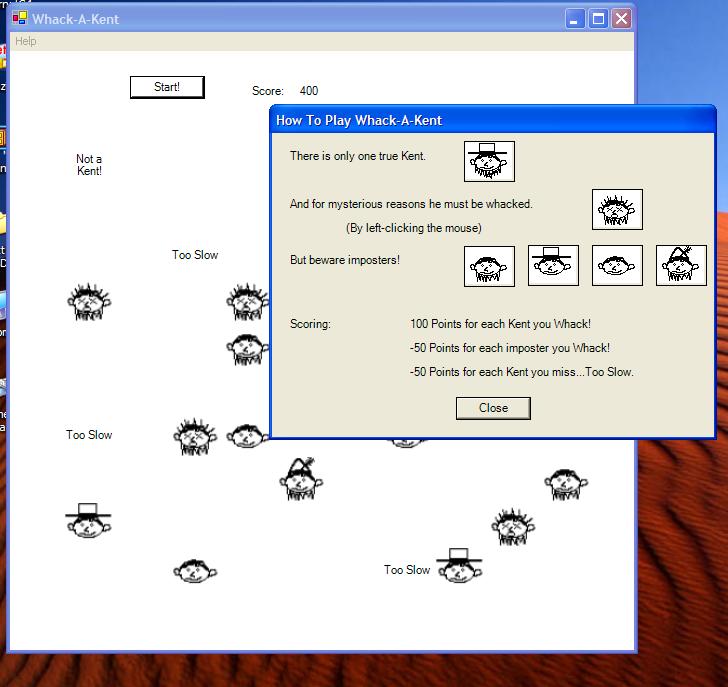Whack the feather-hat imposter in the game area
The height and width of the screenshot is (687, 728).
tap(301, 479)
